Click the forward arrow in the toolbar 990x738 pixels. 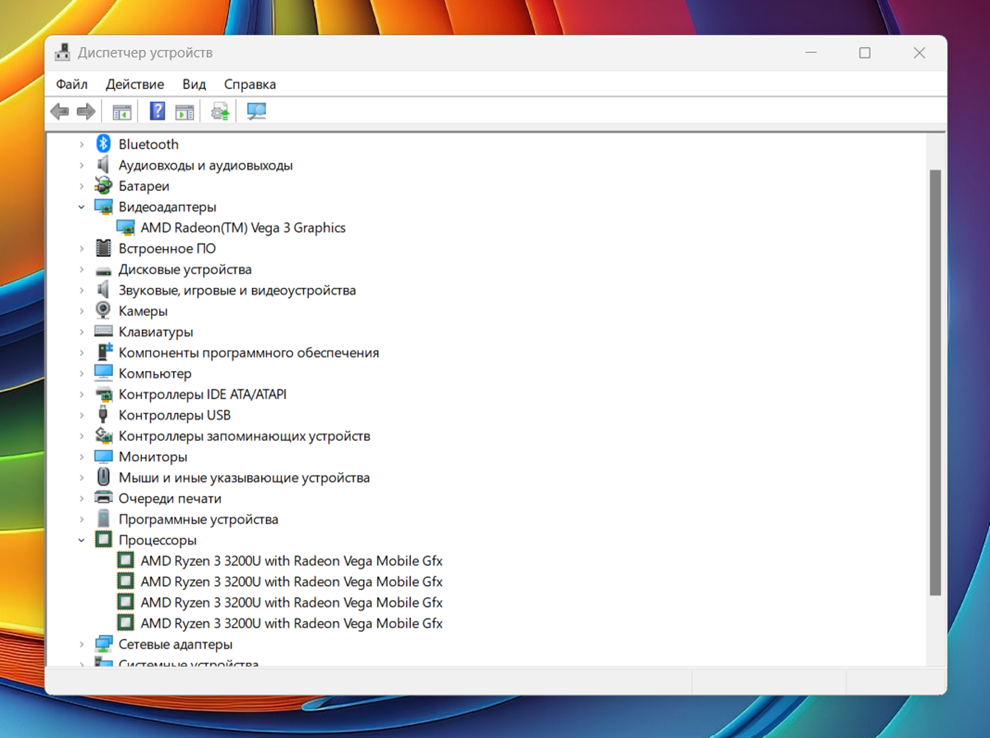tap(86, 111)
